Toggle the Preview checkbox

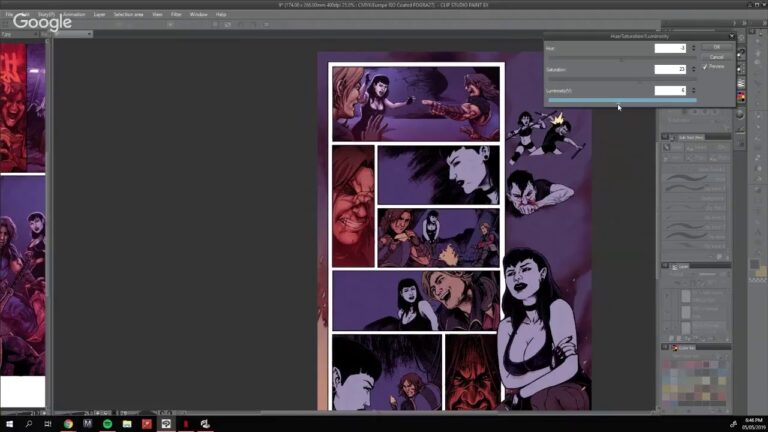705,67
